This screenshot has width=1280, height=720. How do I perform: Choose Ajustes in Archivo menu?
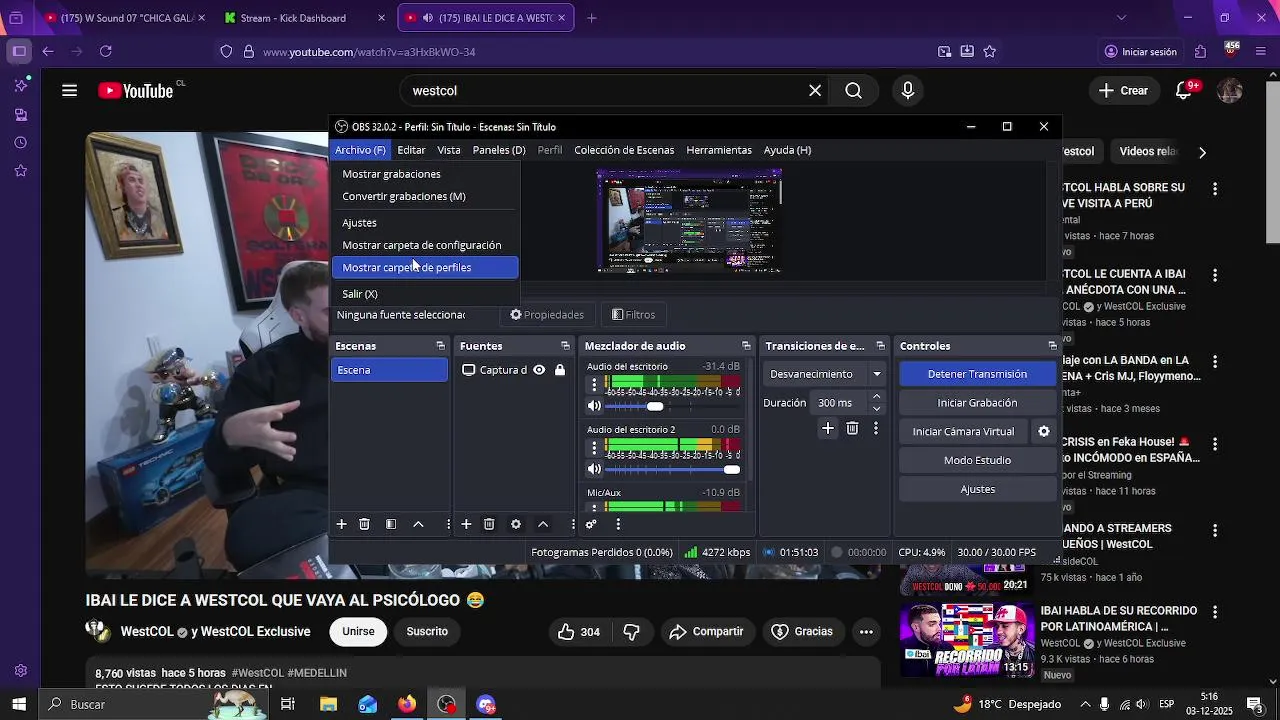click(x=425, y=223)
